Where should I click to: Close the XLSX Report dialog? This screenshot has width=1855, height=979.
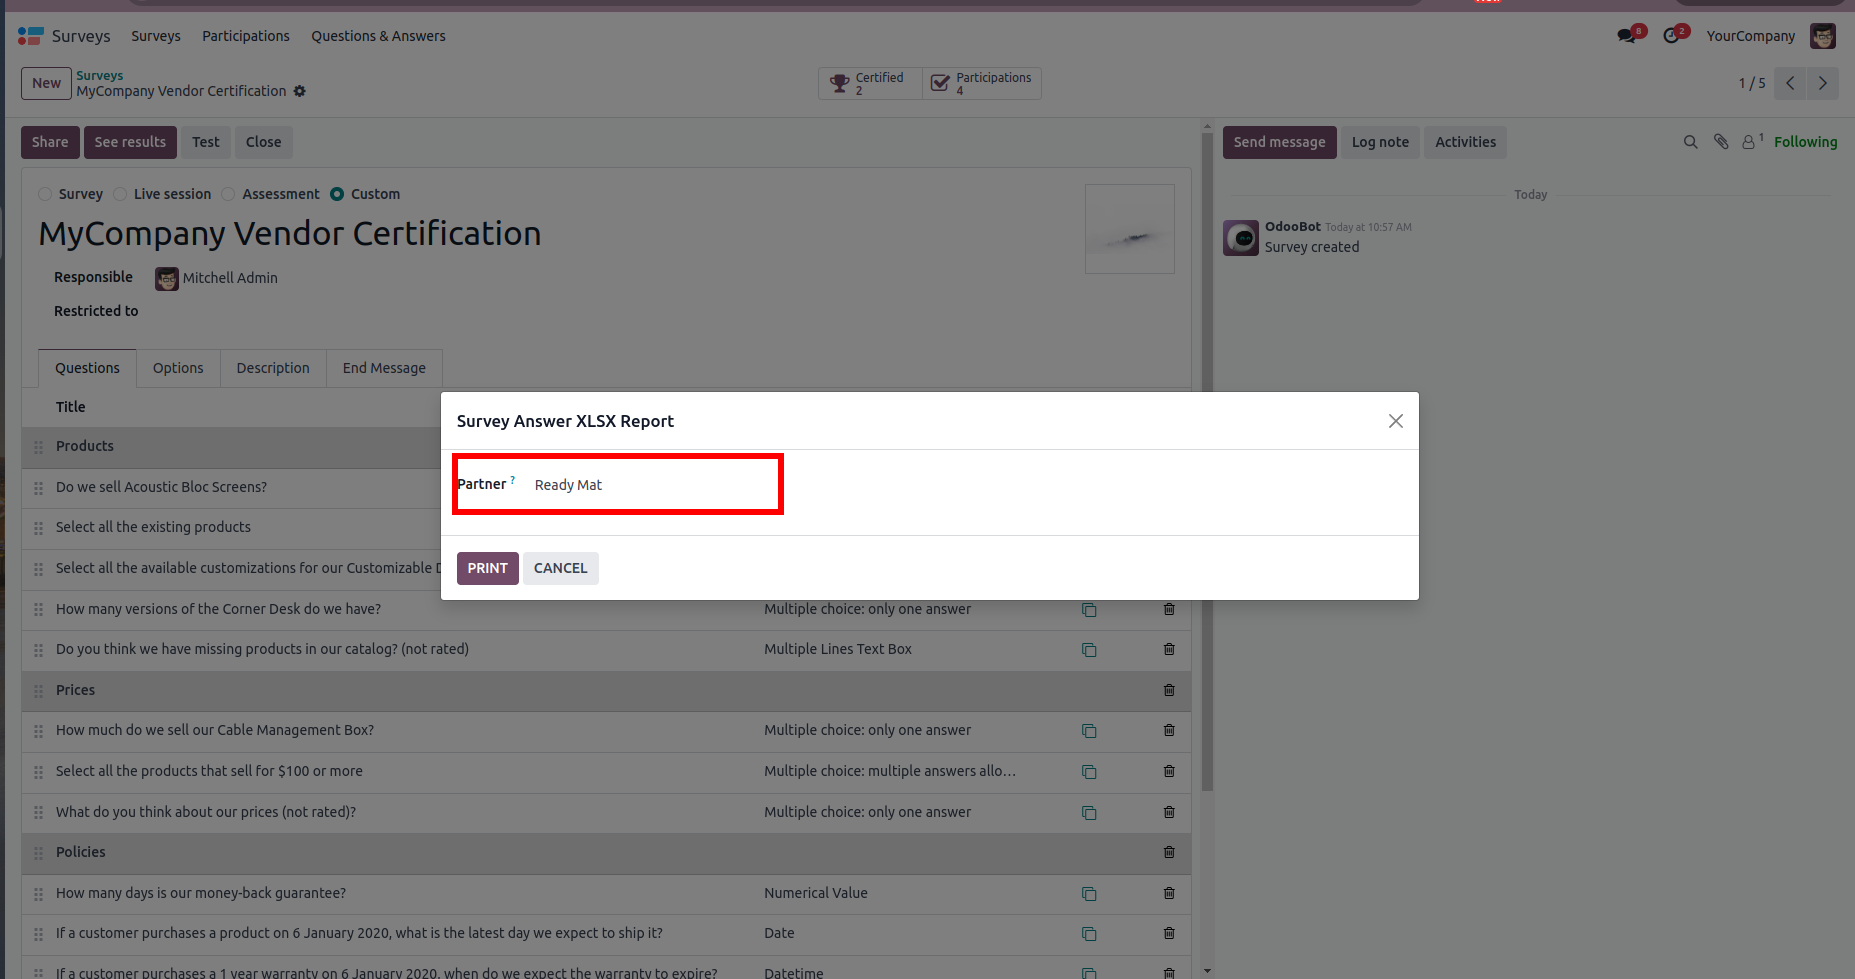pos(1396,421)
